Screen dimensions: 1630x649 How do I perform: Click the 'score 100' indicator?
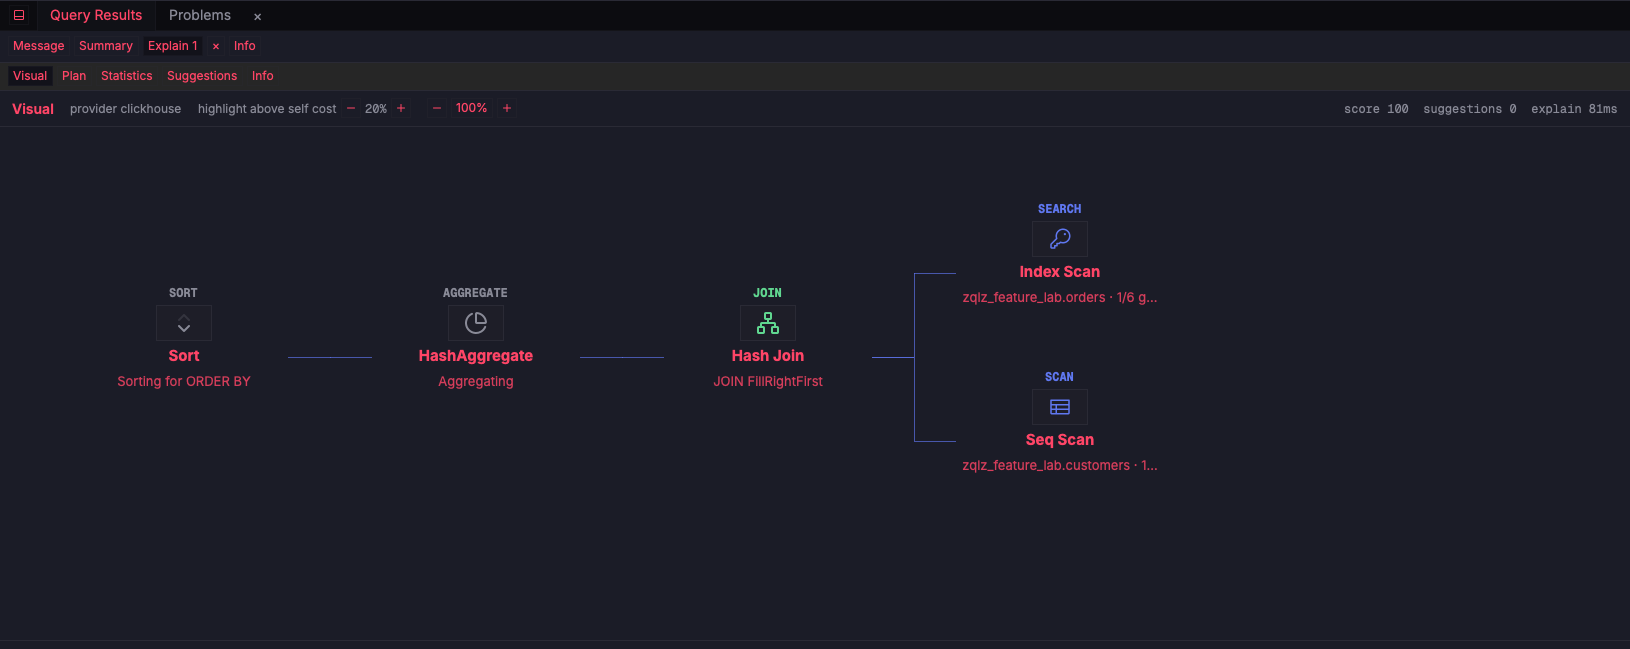coord(1376,109)
